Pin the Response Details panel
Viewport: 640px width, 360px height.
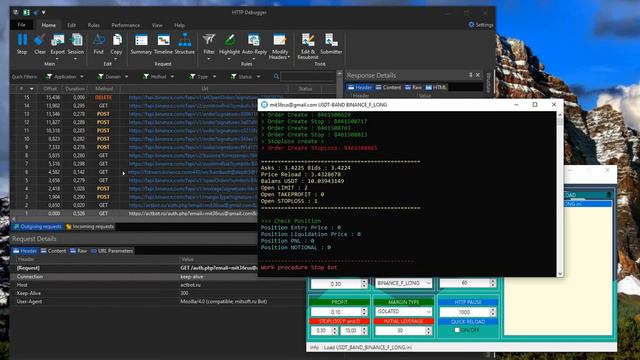[470, 75]
